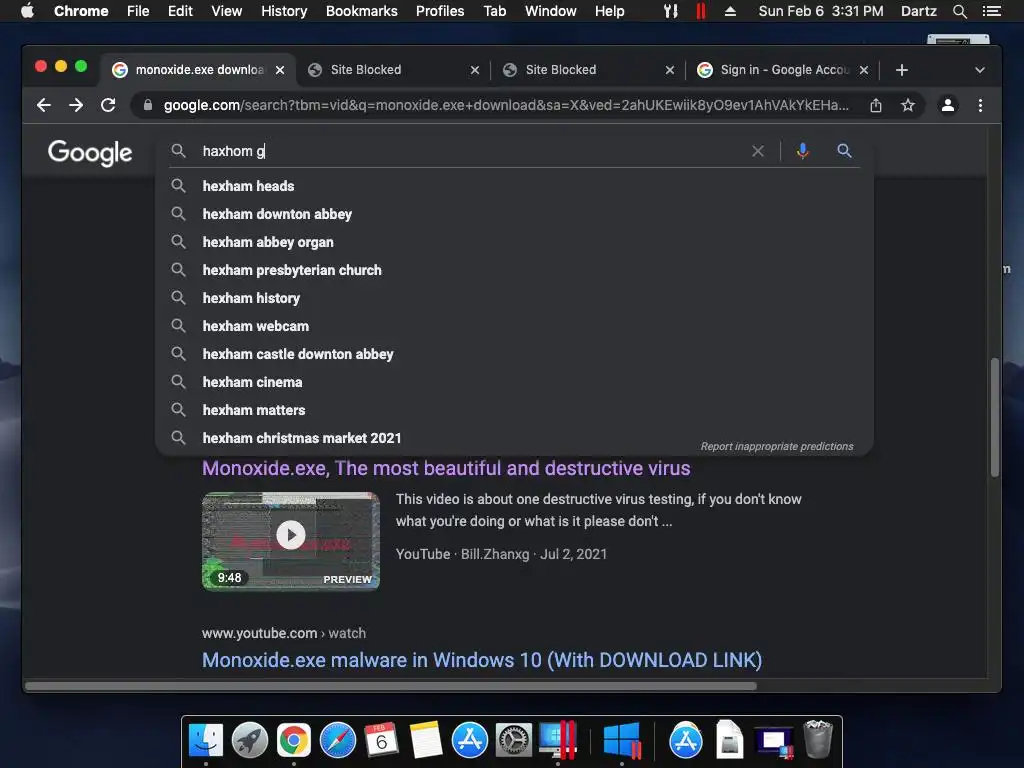Open a new tab with the plus
Viewport: 1024px width, 768px height.
(x=902, y=70)
